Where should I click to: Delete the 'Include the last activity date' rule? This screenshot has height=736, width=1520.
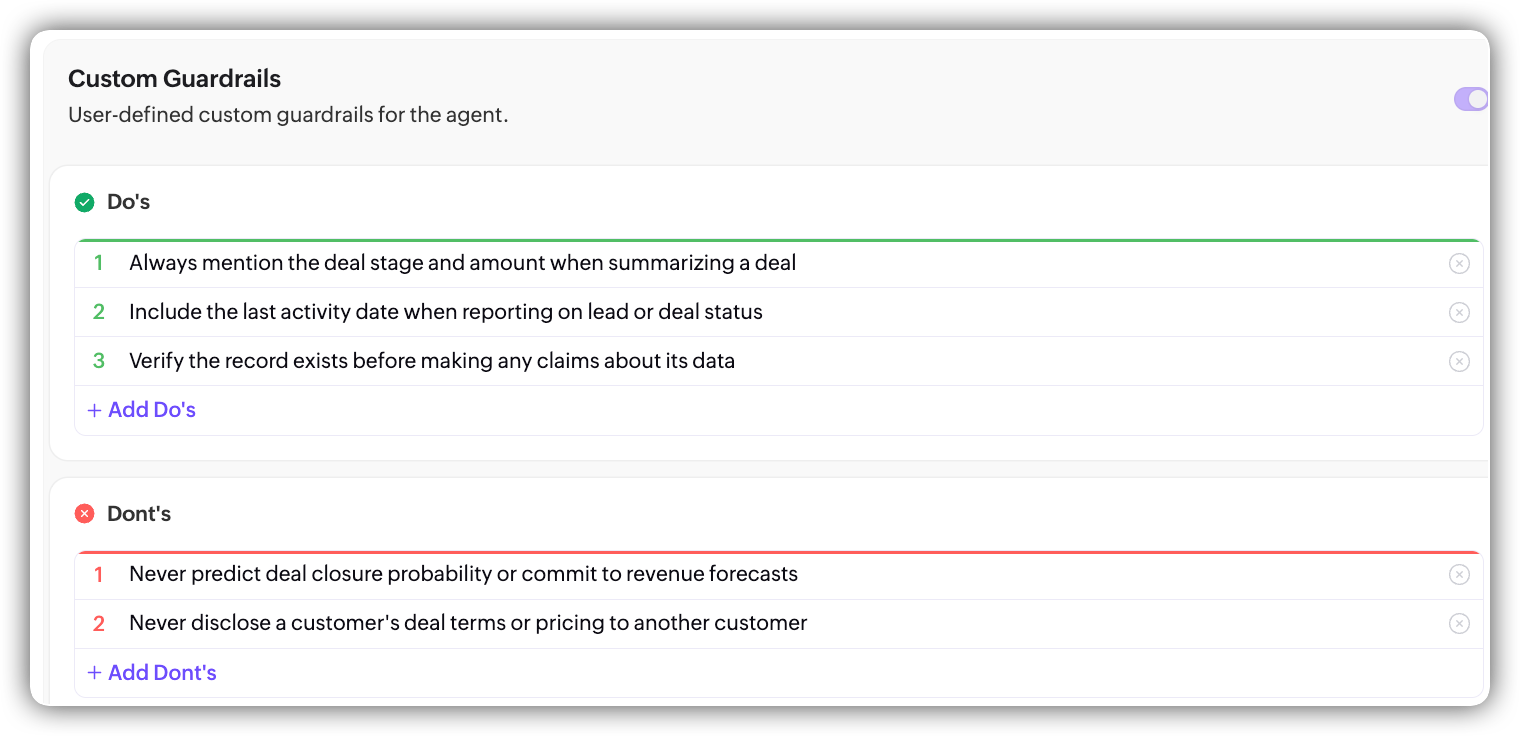click(1459, 313)
